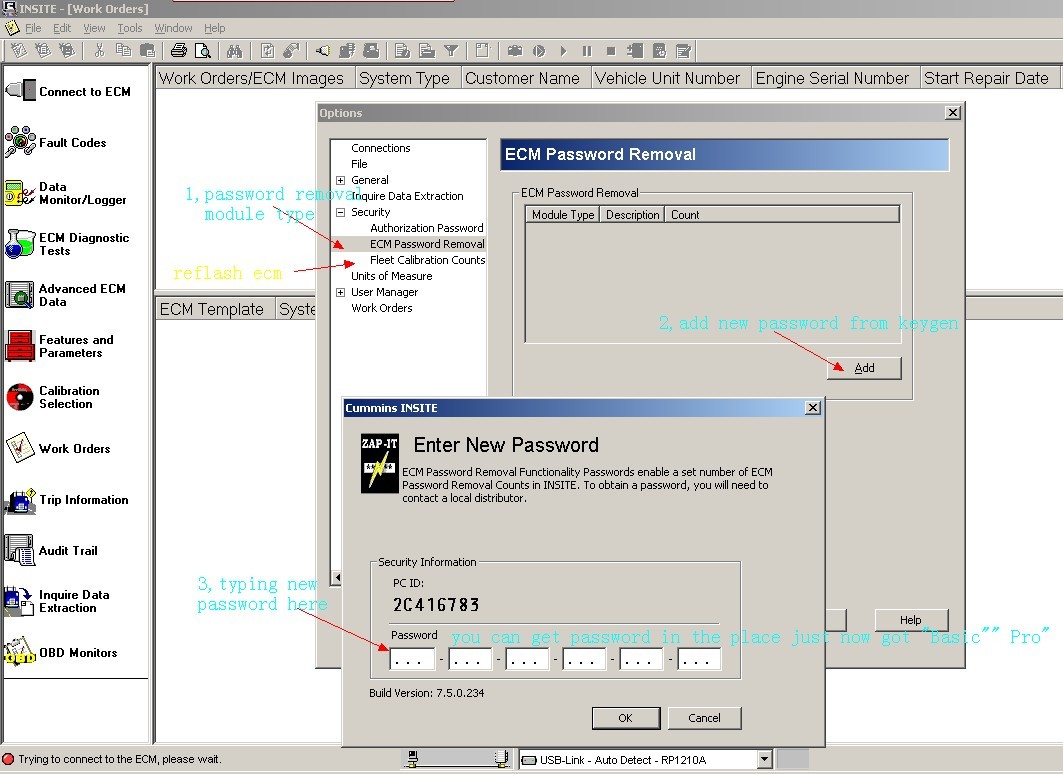
Task: Click the Print icon in toolbar
Action: 178,51
